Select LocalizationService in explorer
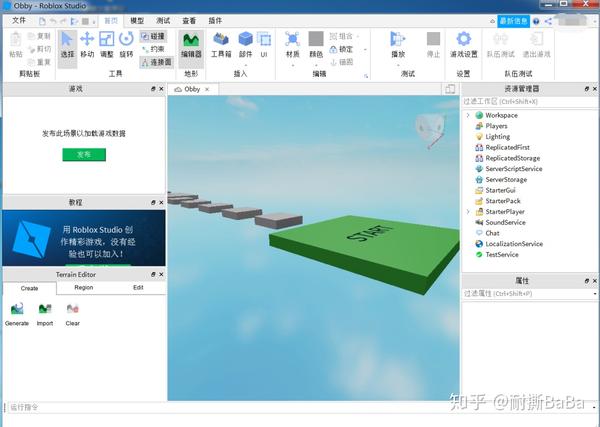The image size is (600, 427). pos(514,244)
